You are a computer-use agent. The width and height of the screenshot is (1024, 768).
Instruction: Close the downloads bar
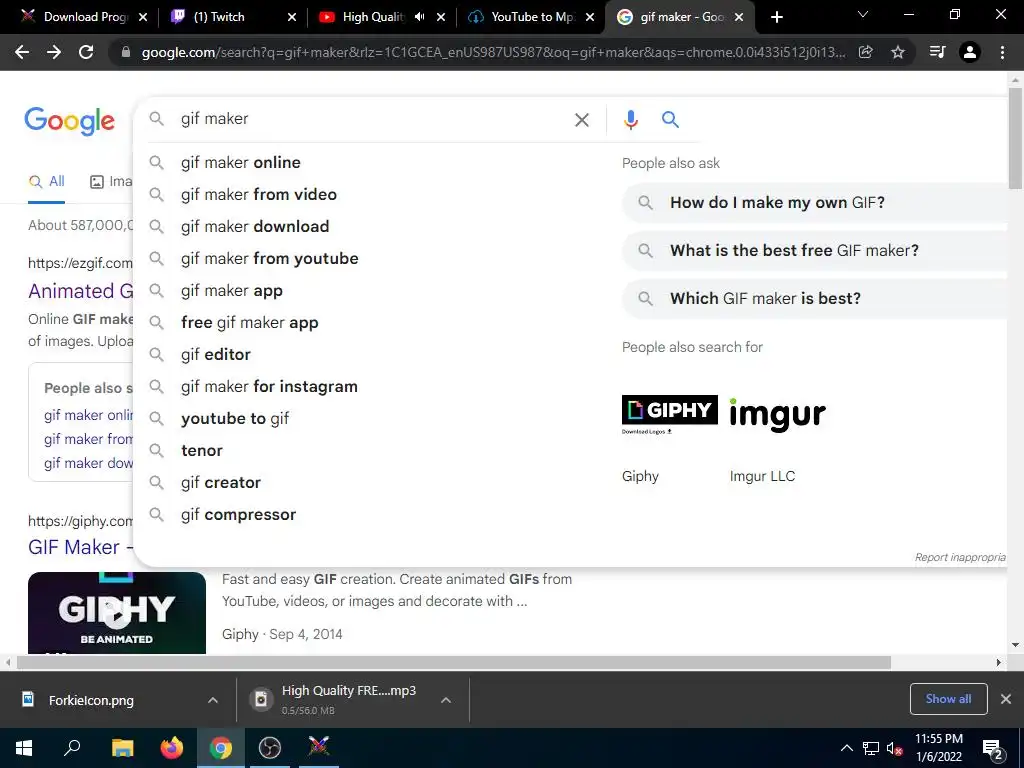1006,699
